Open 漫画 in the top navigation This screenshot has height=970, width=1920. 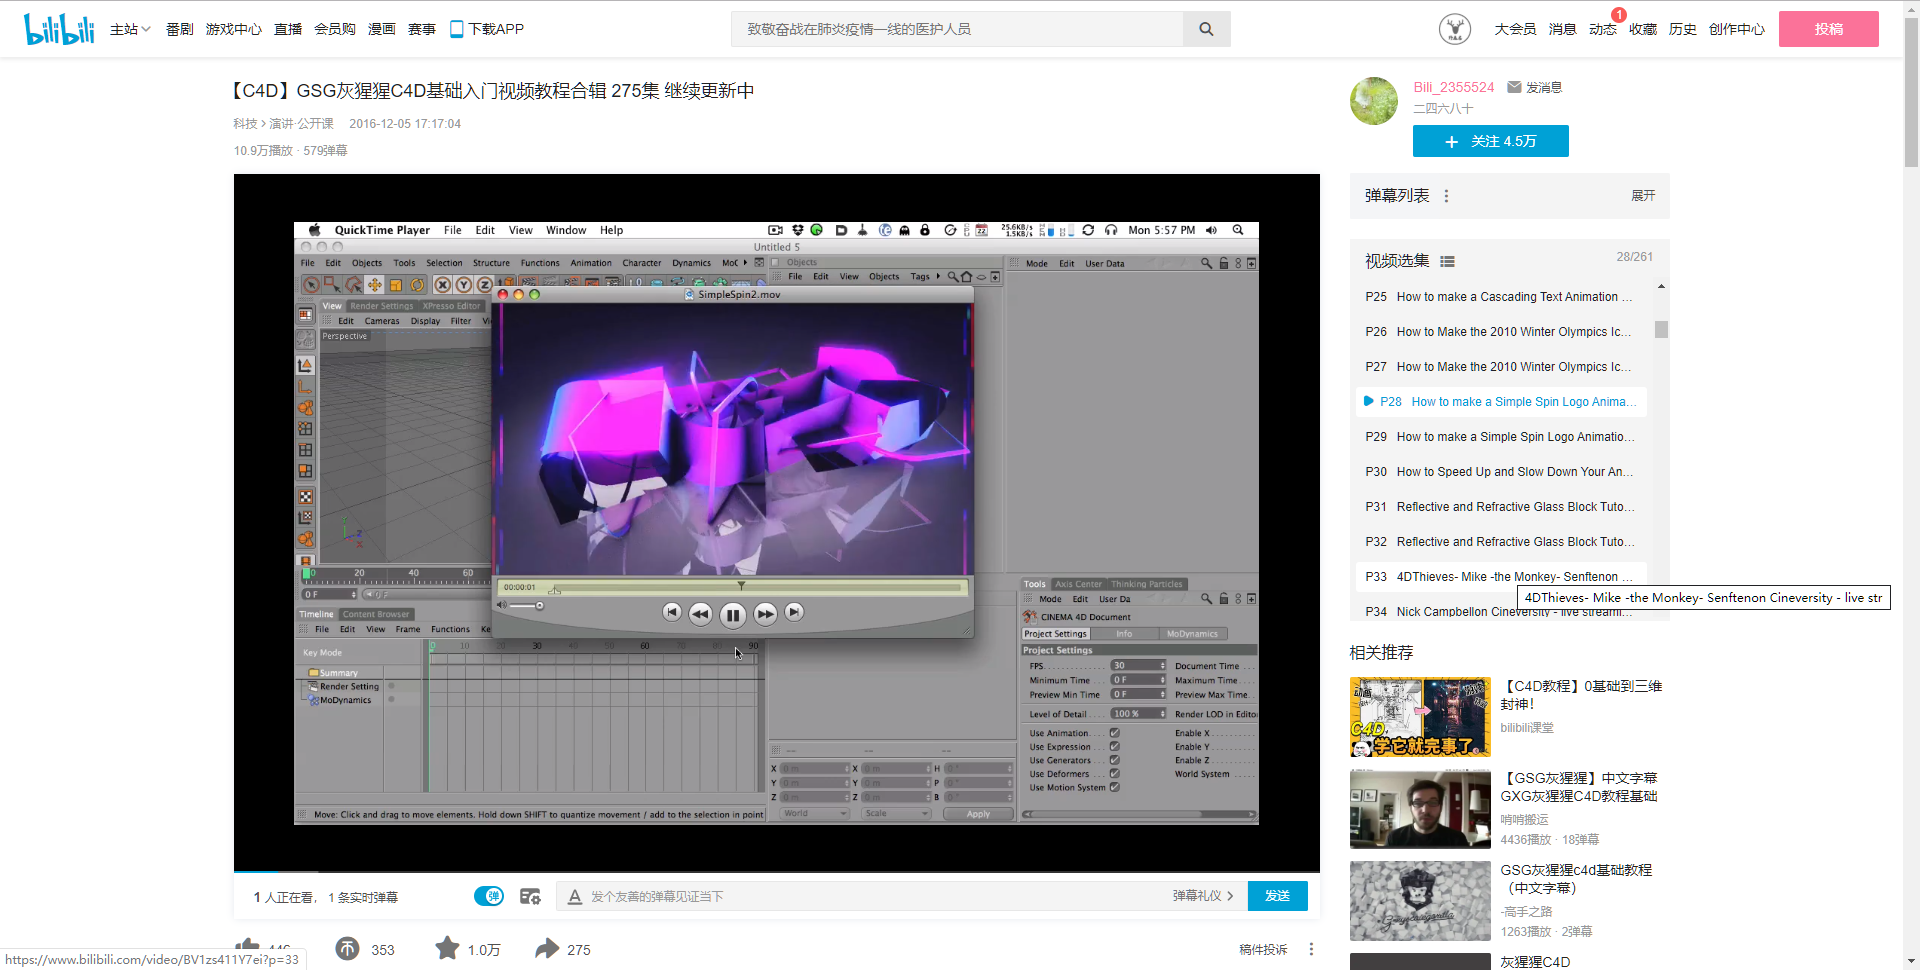(382, 29)
